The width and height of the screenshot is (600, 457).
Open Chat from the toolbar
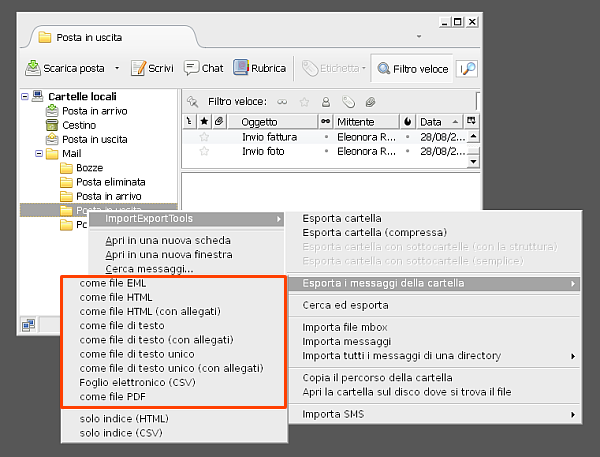pyautogui.click(x=204, y=68)
